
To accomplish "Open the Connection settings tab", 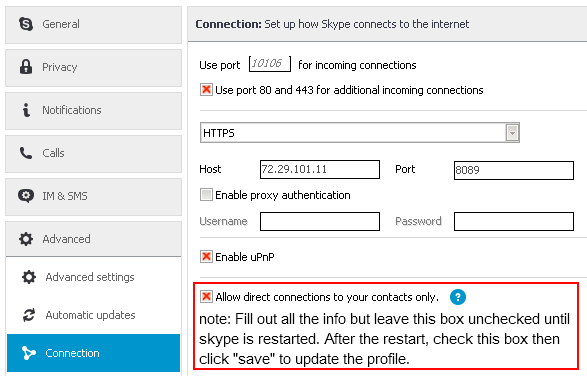I will 94,353.
